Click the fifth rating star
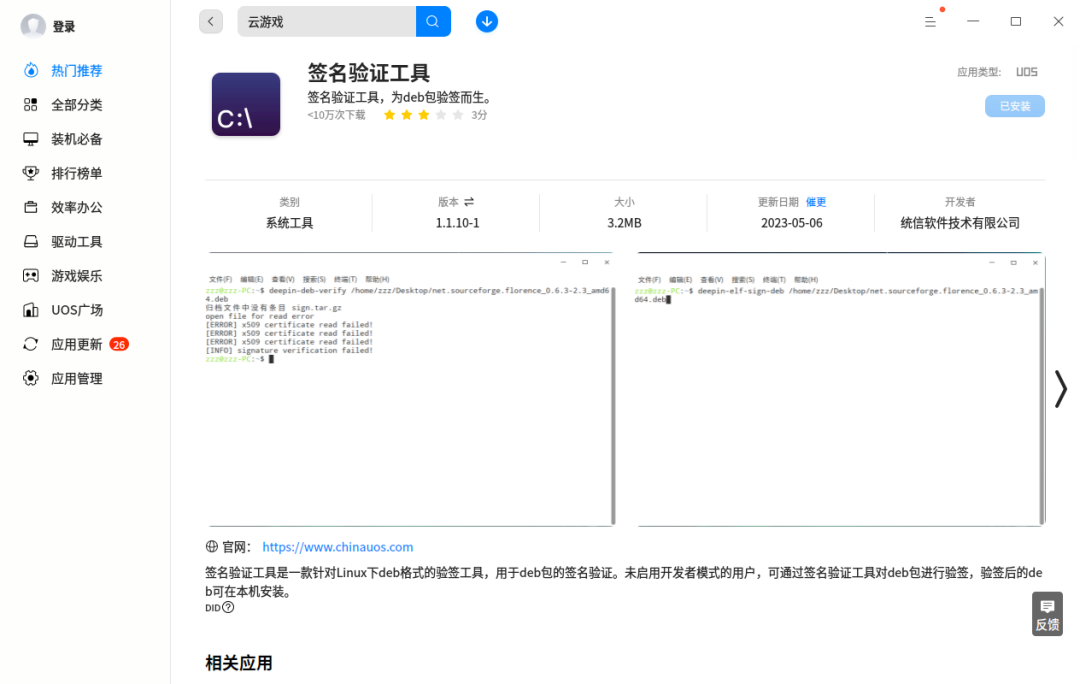 point(458,115)
